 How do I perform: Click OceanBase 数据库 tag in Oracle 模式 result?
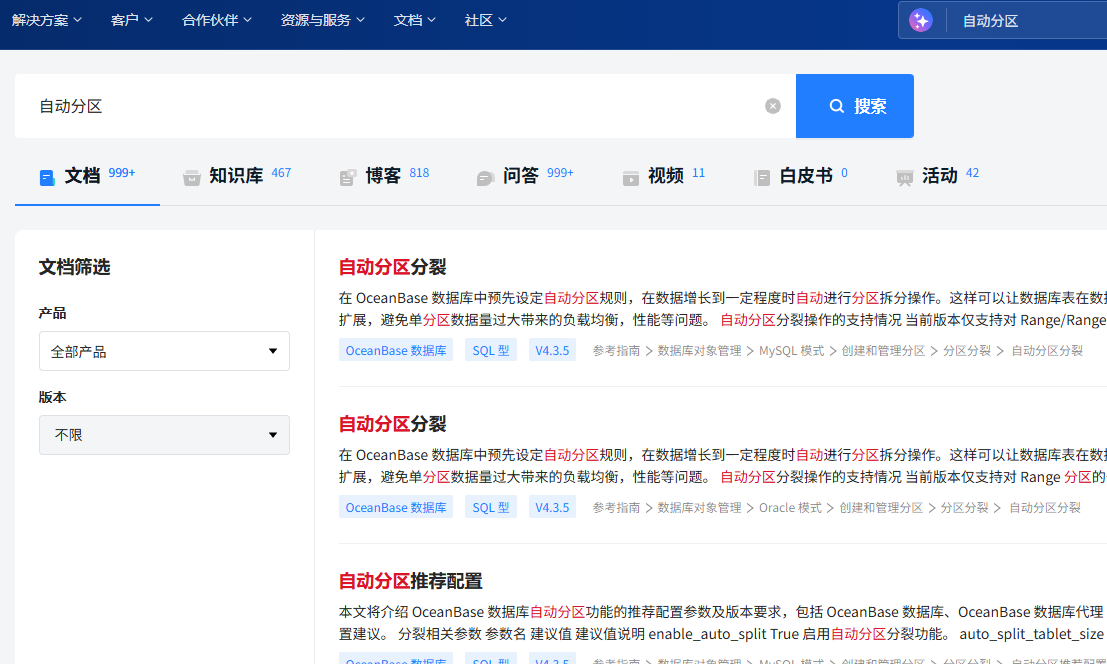click(395, 507)
